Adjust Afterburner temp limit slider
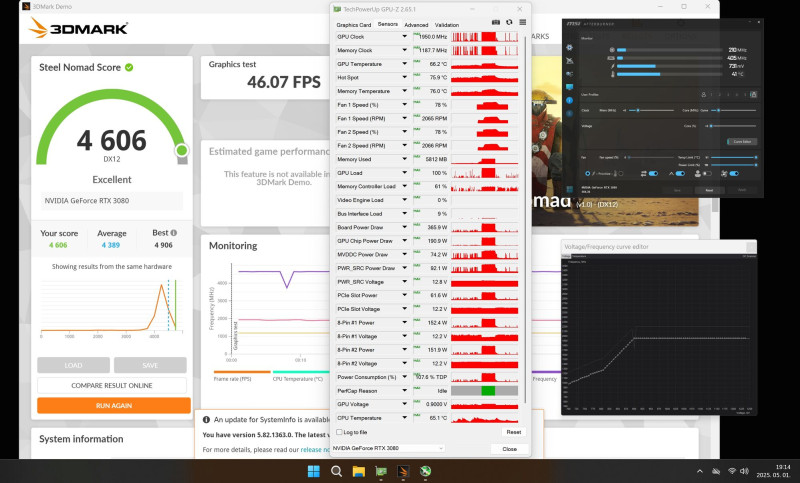Image resolution: width=800 pixels, height=483 pixels. (734, 158)
